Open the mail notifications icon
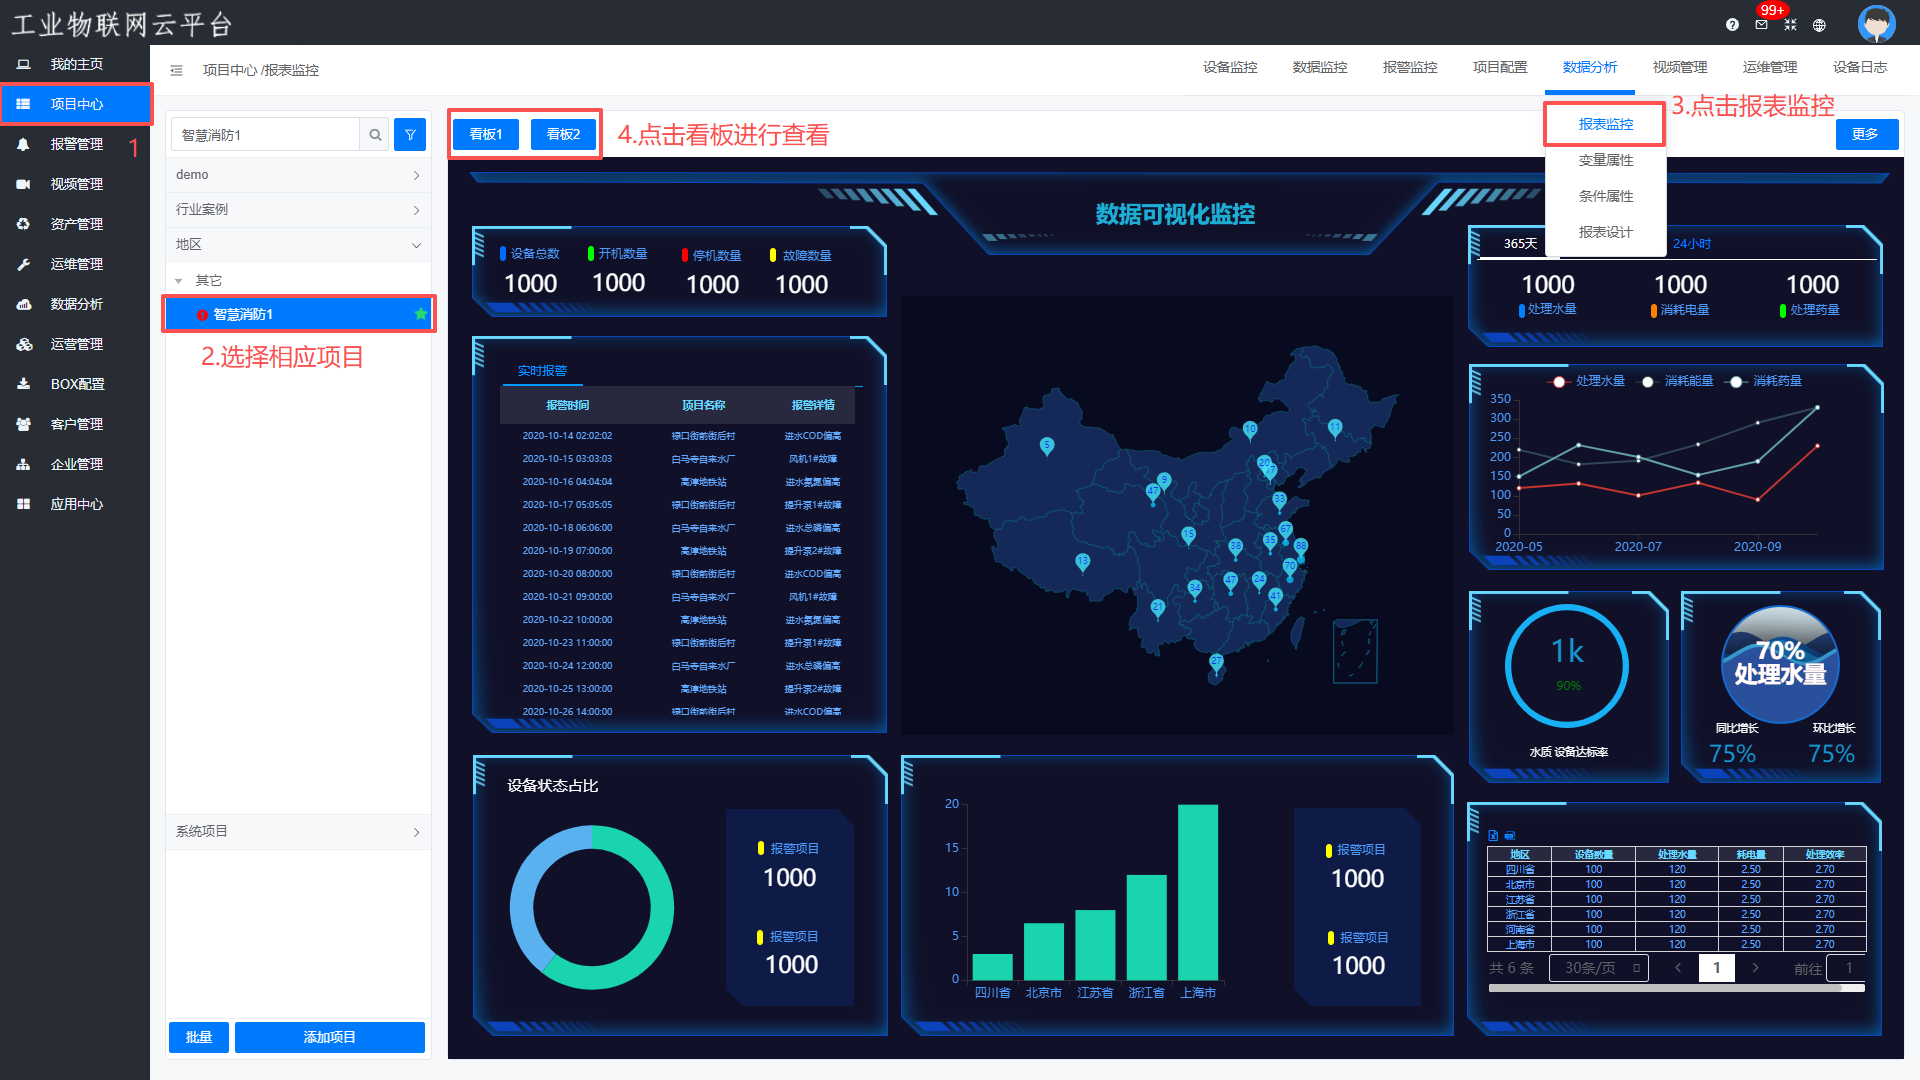Screen dimensions: 1920x1080 [x=1761, y=25]
